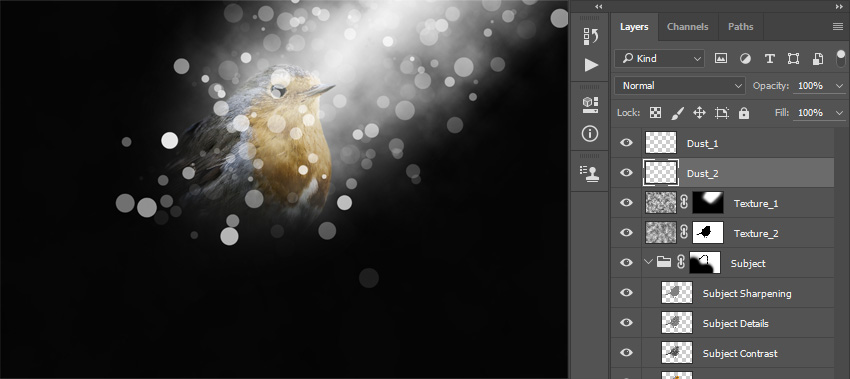Hide the Subject Contrast layer
Screen dimensions: 850x379
pyautogui.click(x=626, y=352)
